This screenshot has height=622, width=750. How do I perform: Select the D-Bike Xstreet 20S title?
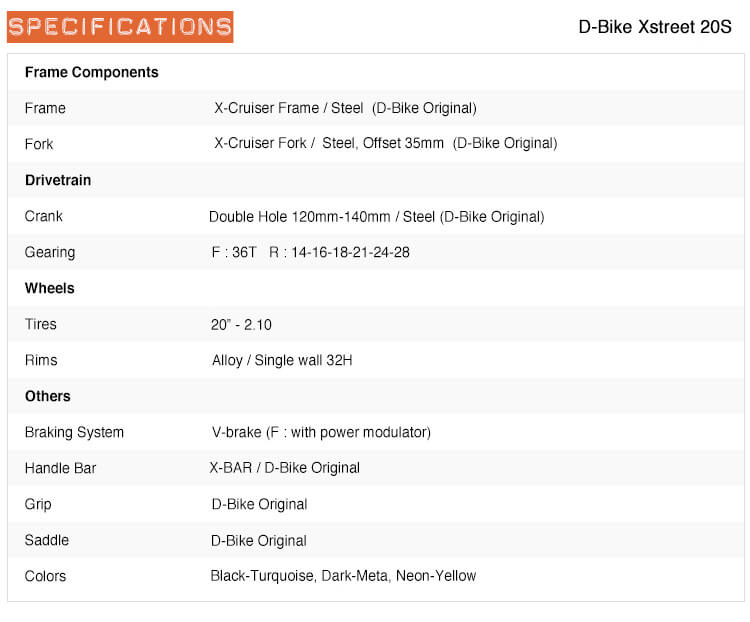(x=655, y=27)
